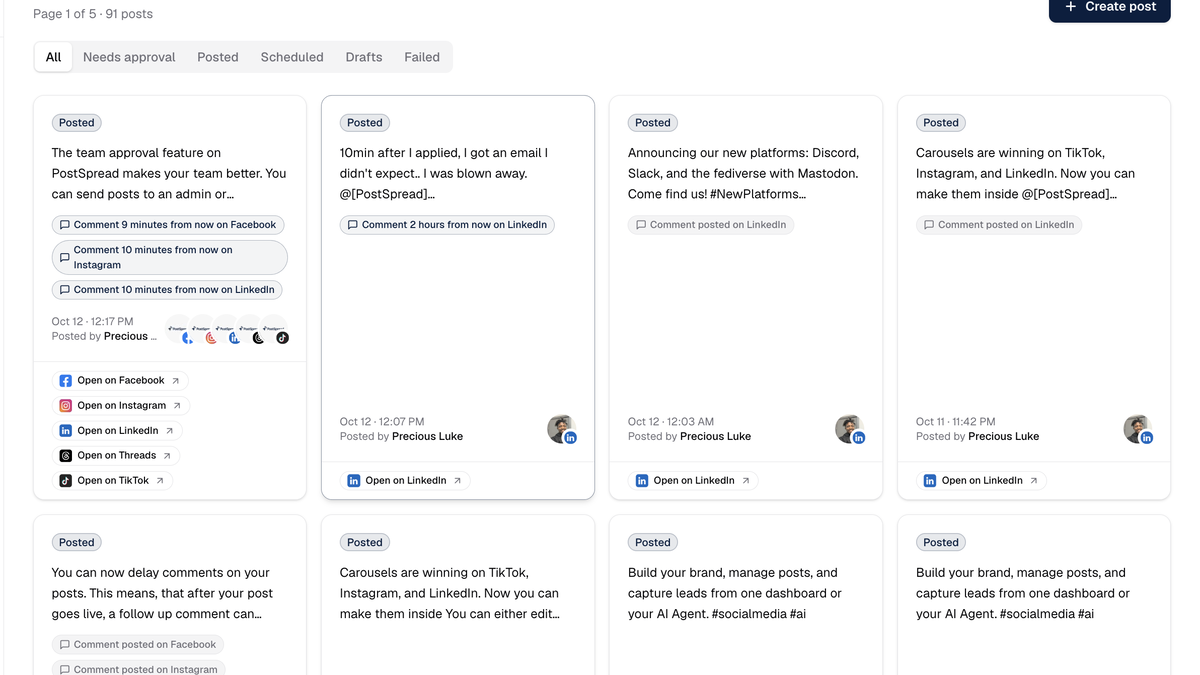Switch to the Needs approval tab
1200x675 pixels.
[x=129, y=57]
